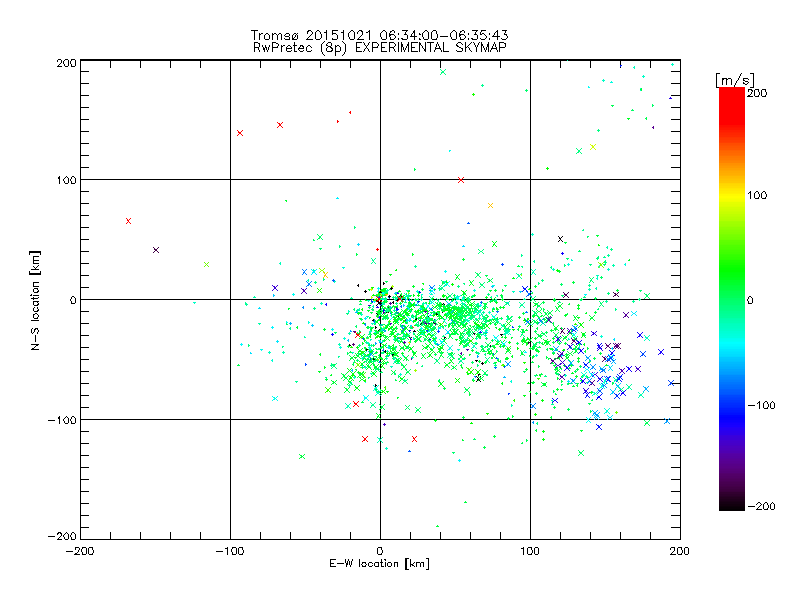Screen dimensions: 800x600
Task: Click the yellow cross near 140 km E-W, 125 km N-S
Action: pos(593,147)
